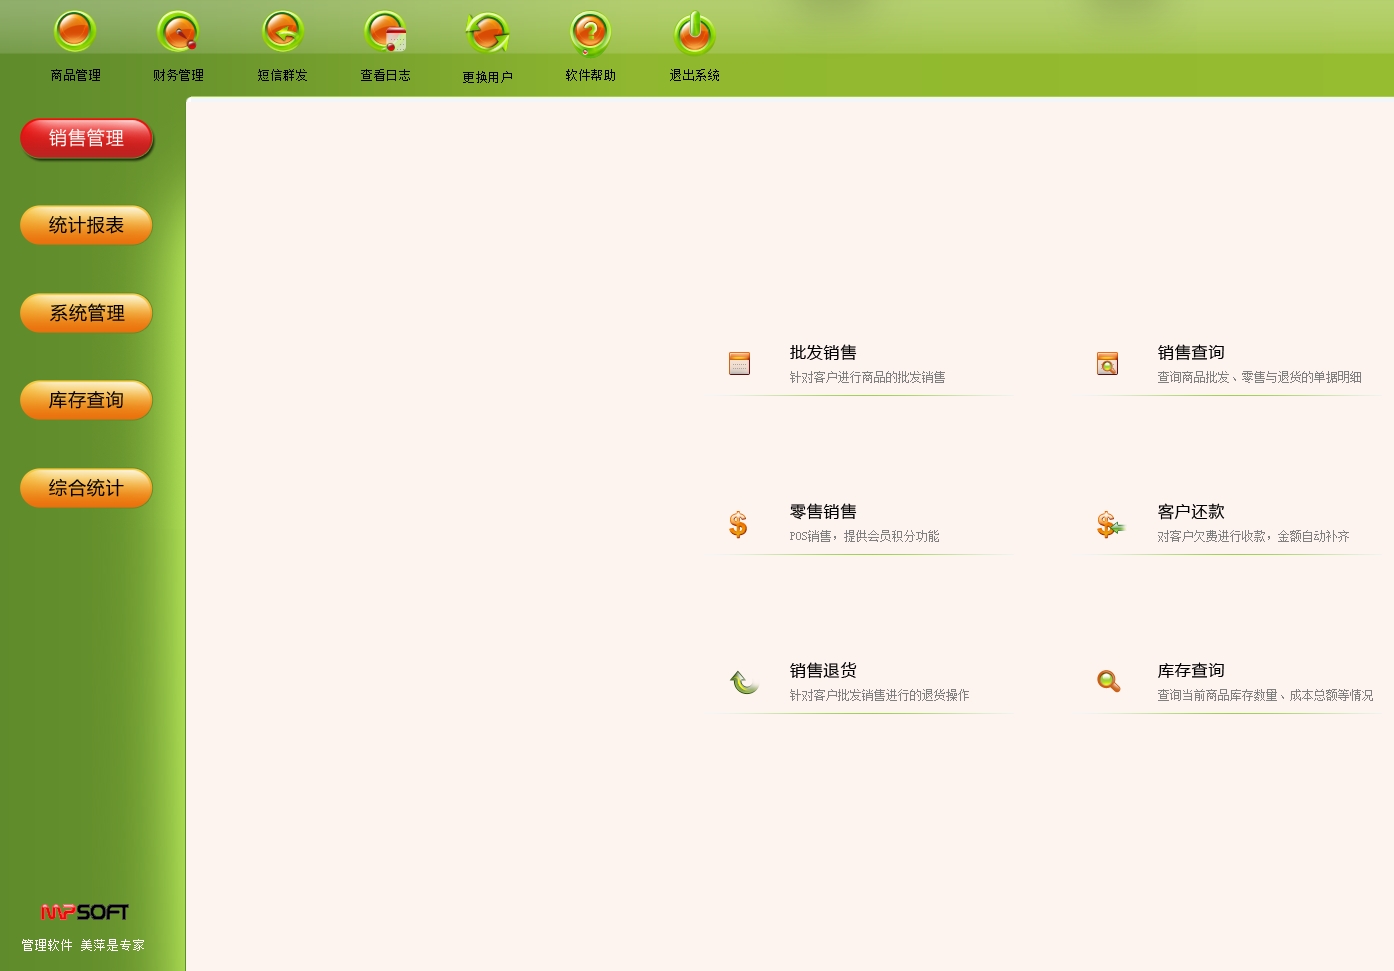This screenshot has height=971, width=1394.
Task: Click the 财务管理 toolbar icon
Action: [x=178, y=32]
